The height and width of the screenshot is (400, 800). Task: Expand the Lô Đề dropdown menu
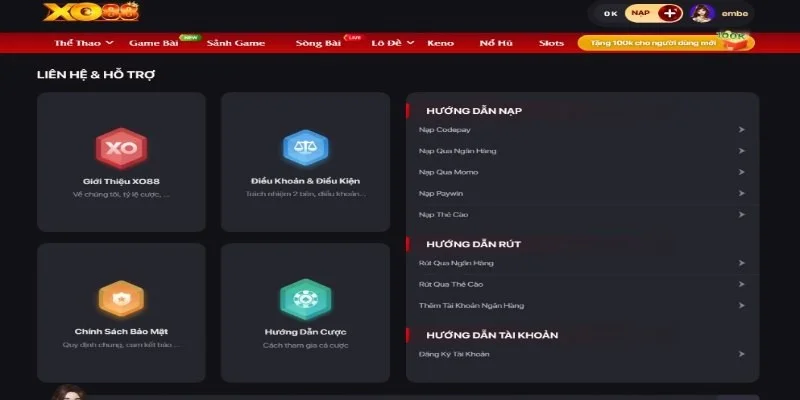click(x=390, y=43)
